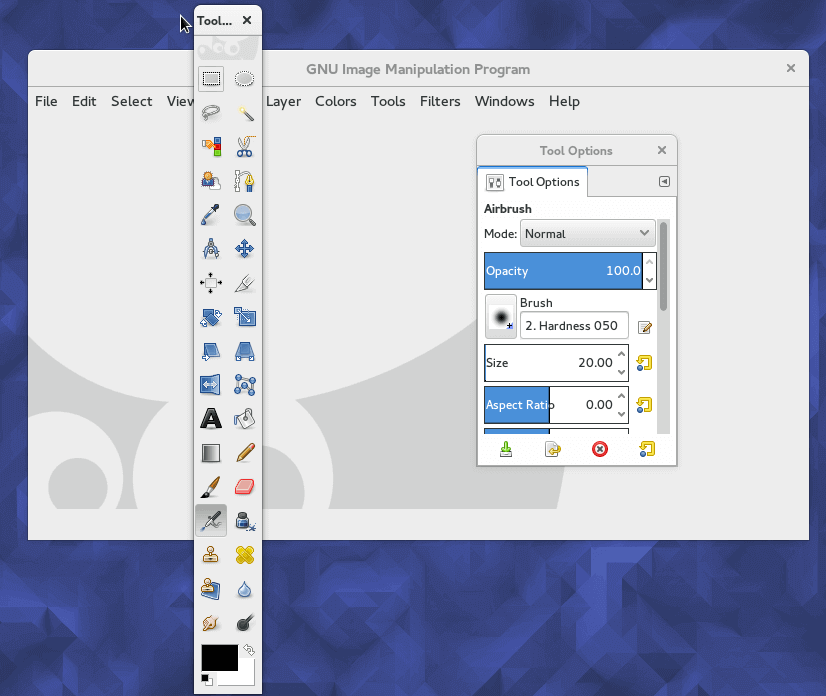Screen dimensions: 826x696
Task: Reset brush size to native size
Action: coord(644,363)
